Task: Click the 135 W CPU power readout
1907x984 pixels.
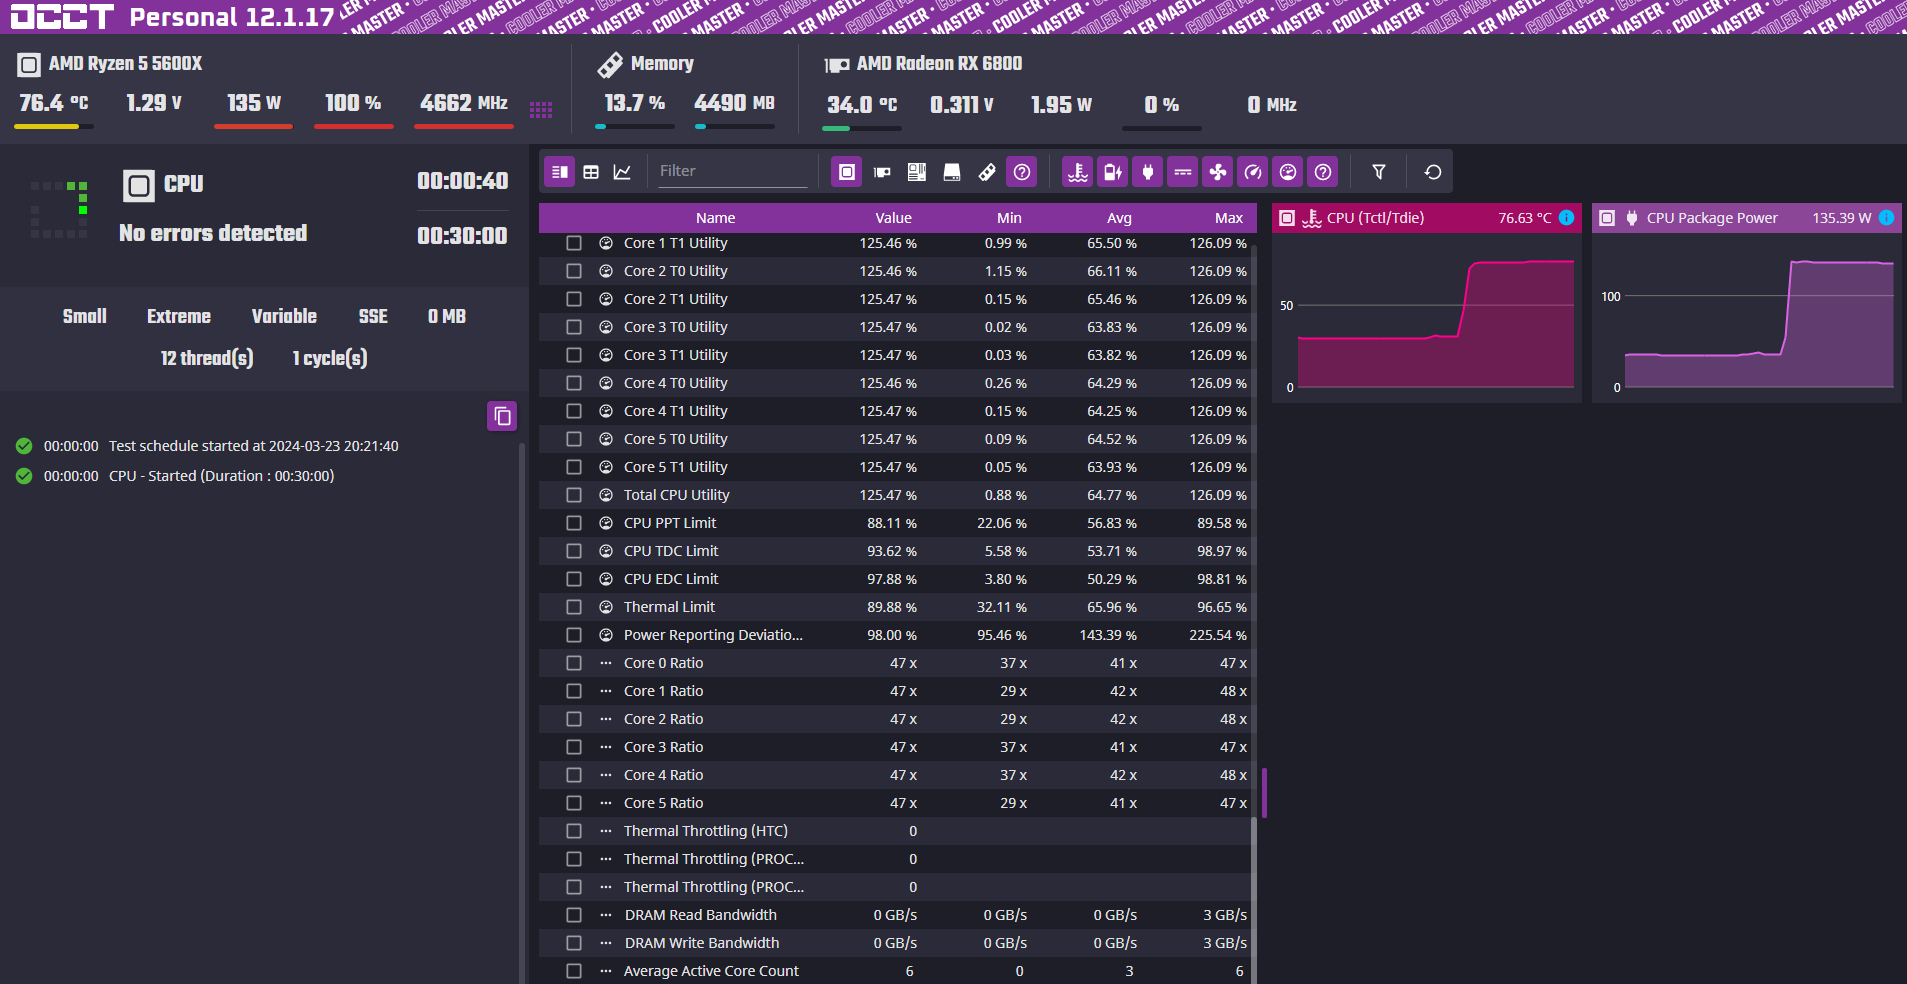Action: tap(254, 103)
